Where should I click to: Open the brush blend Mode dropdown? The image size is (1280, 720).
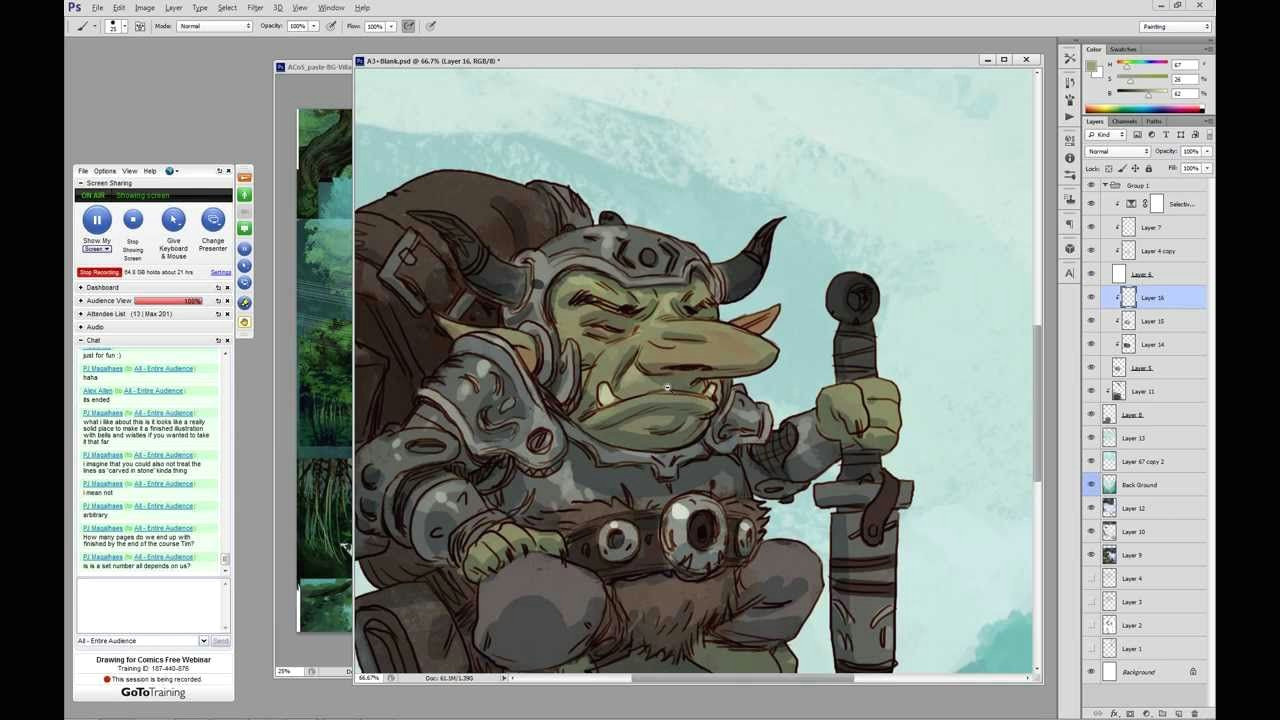(x=215, y=26)
